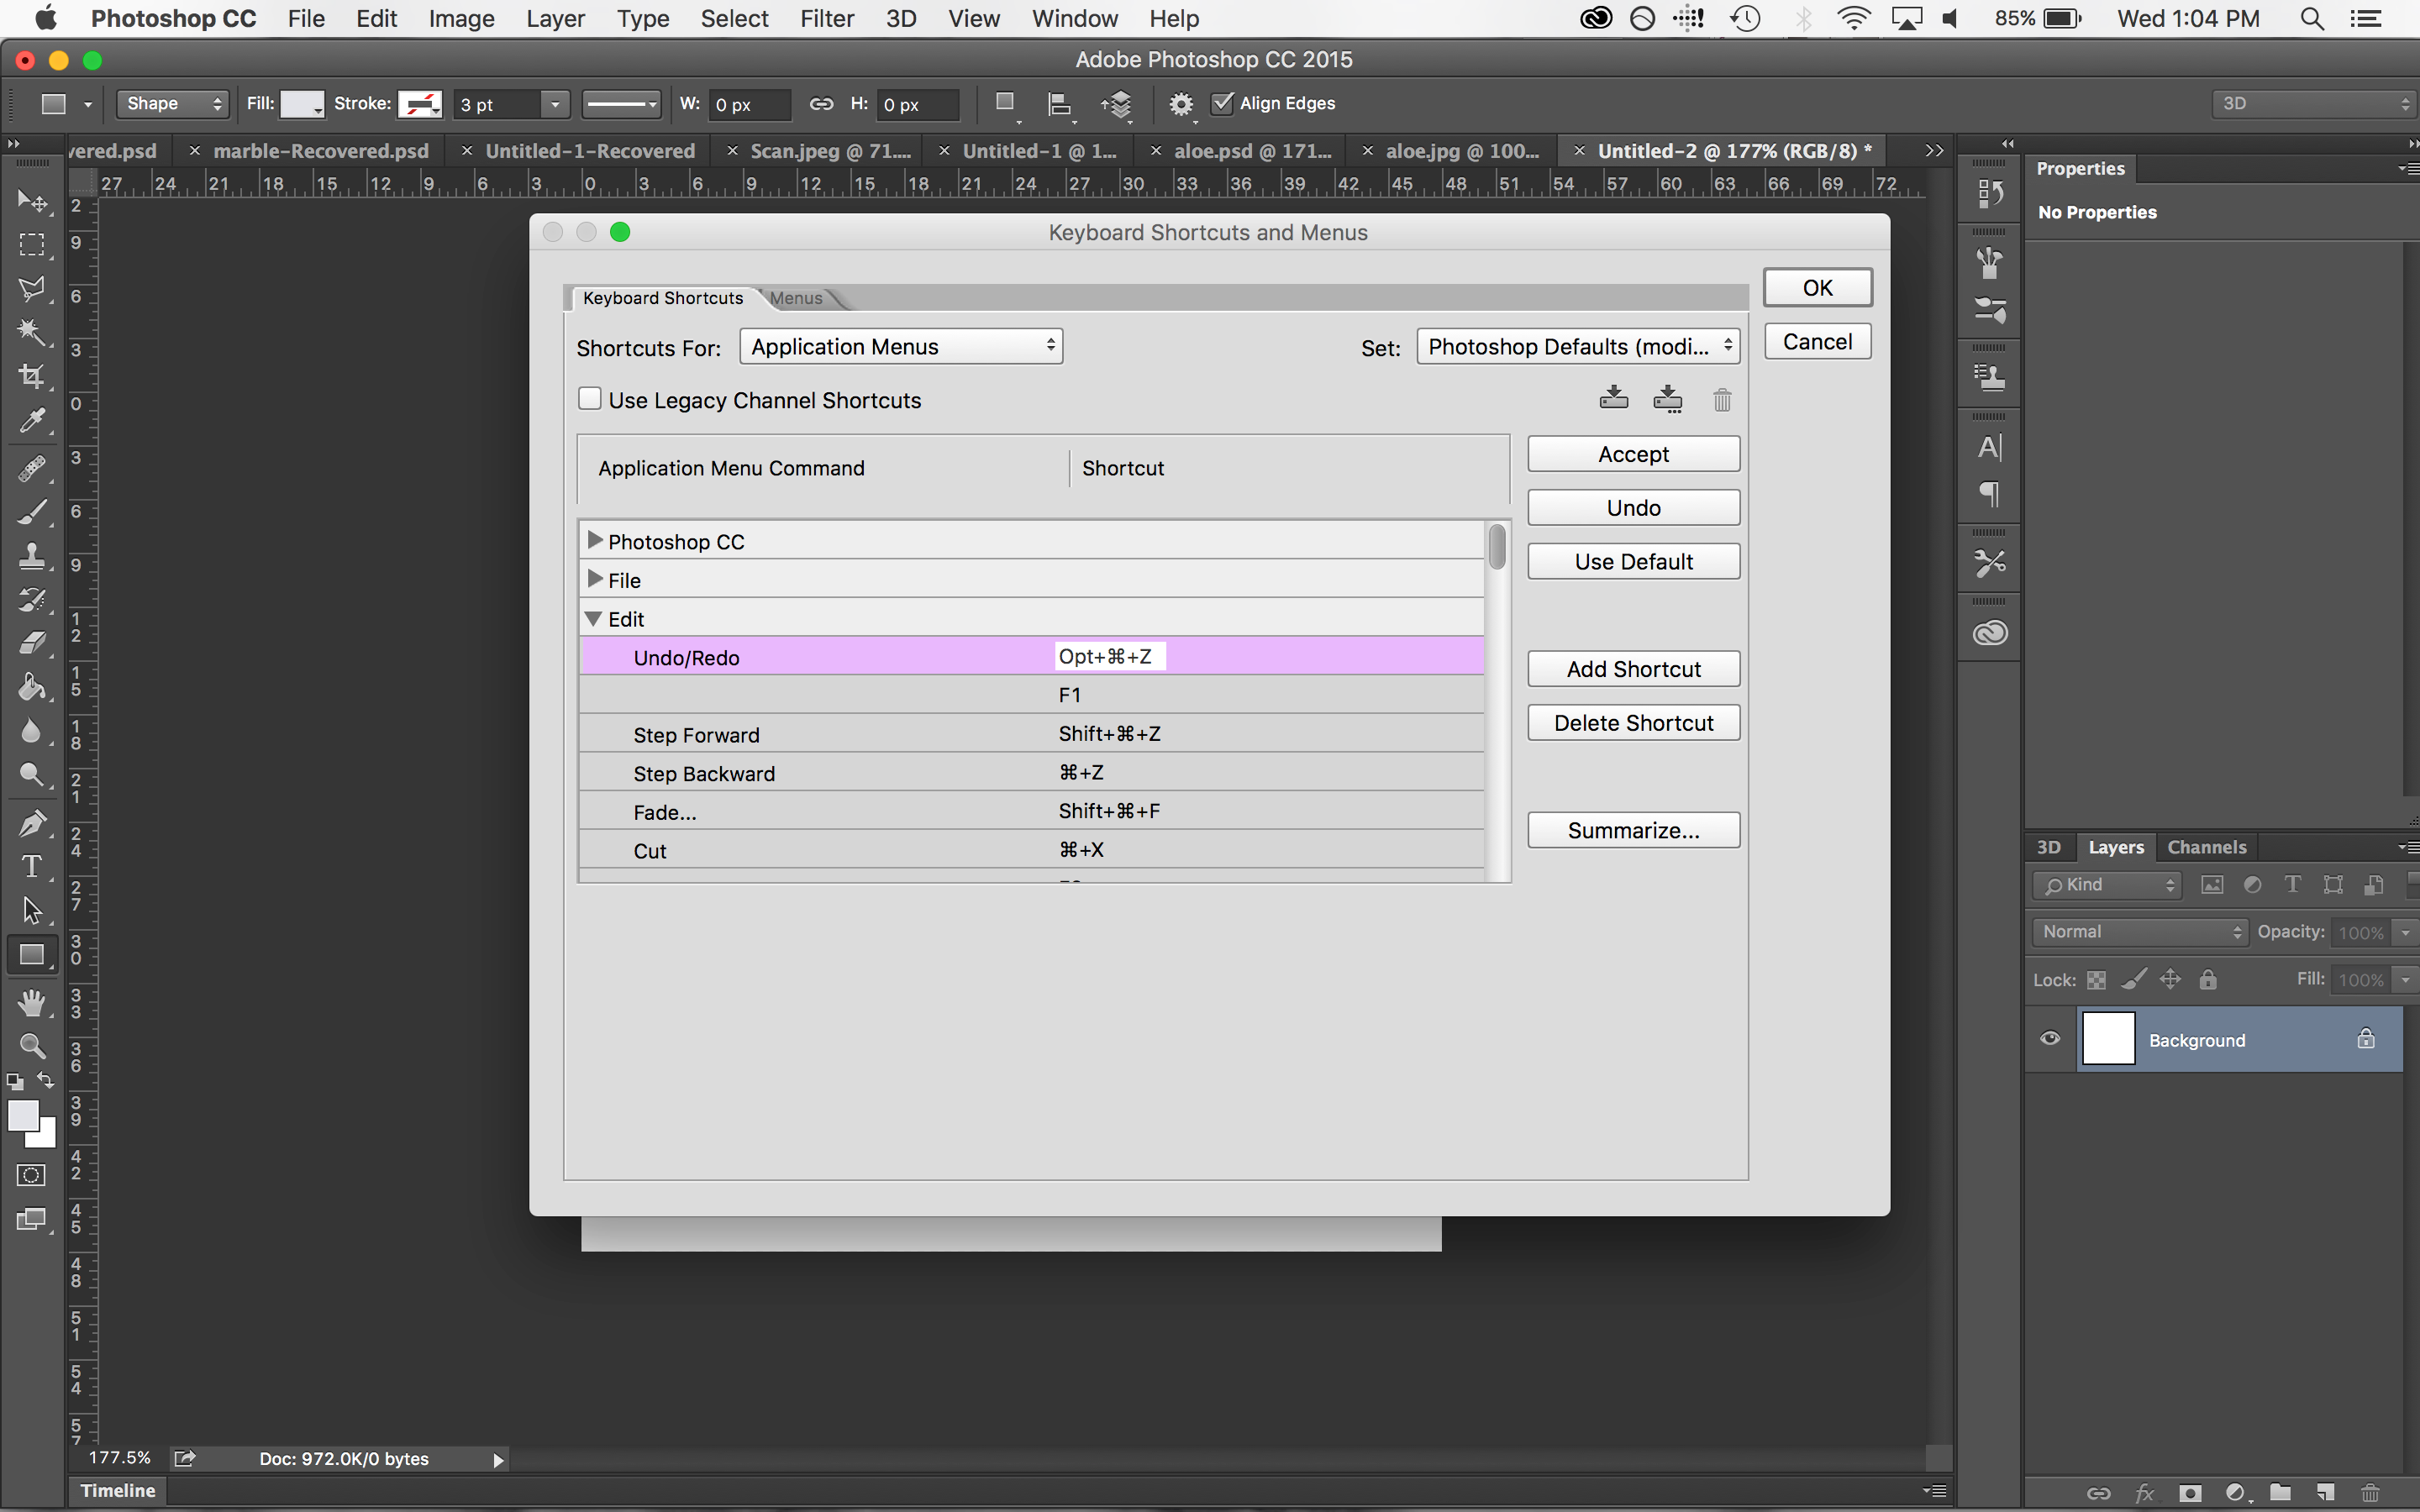
Task: Open the Paragraph panel icon
Action: [x=1990, y=493]
